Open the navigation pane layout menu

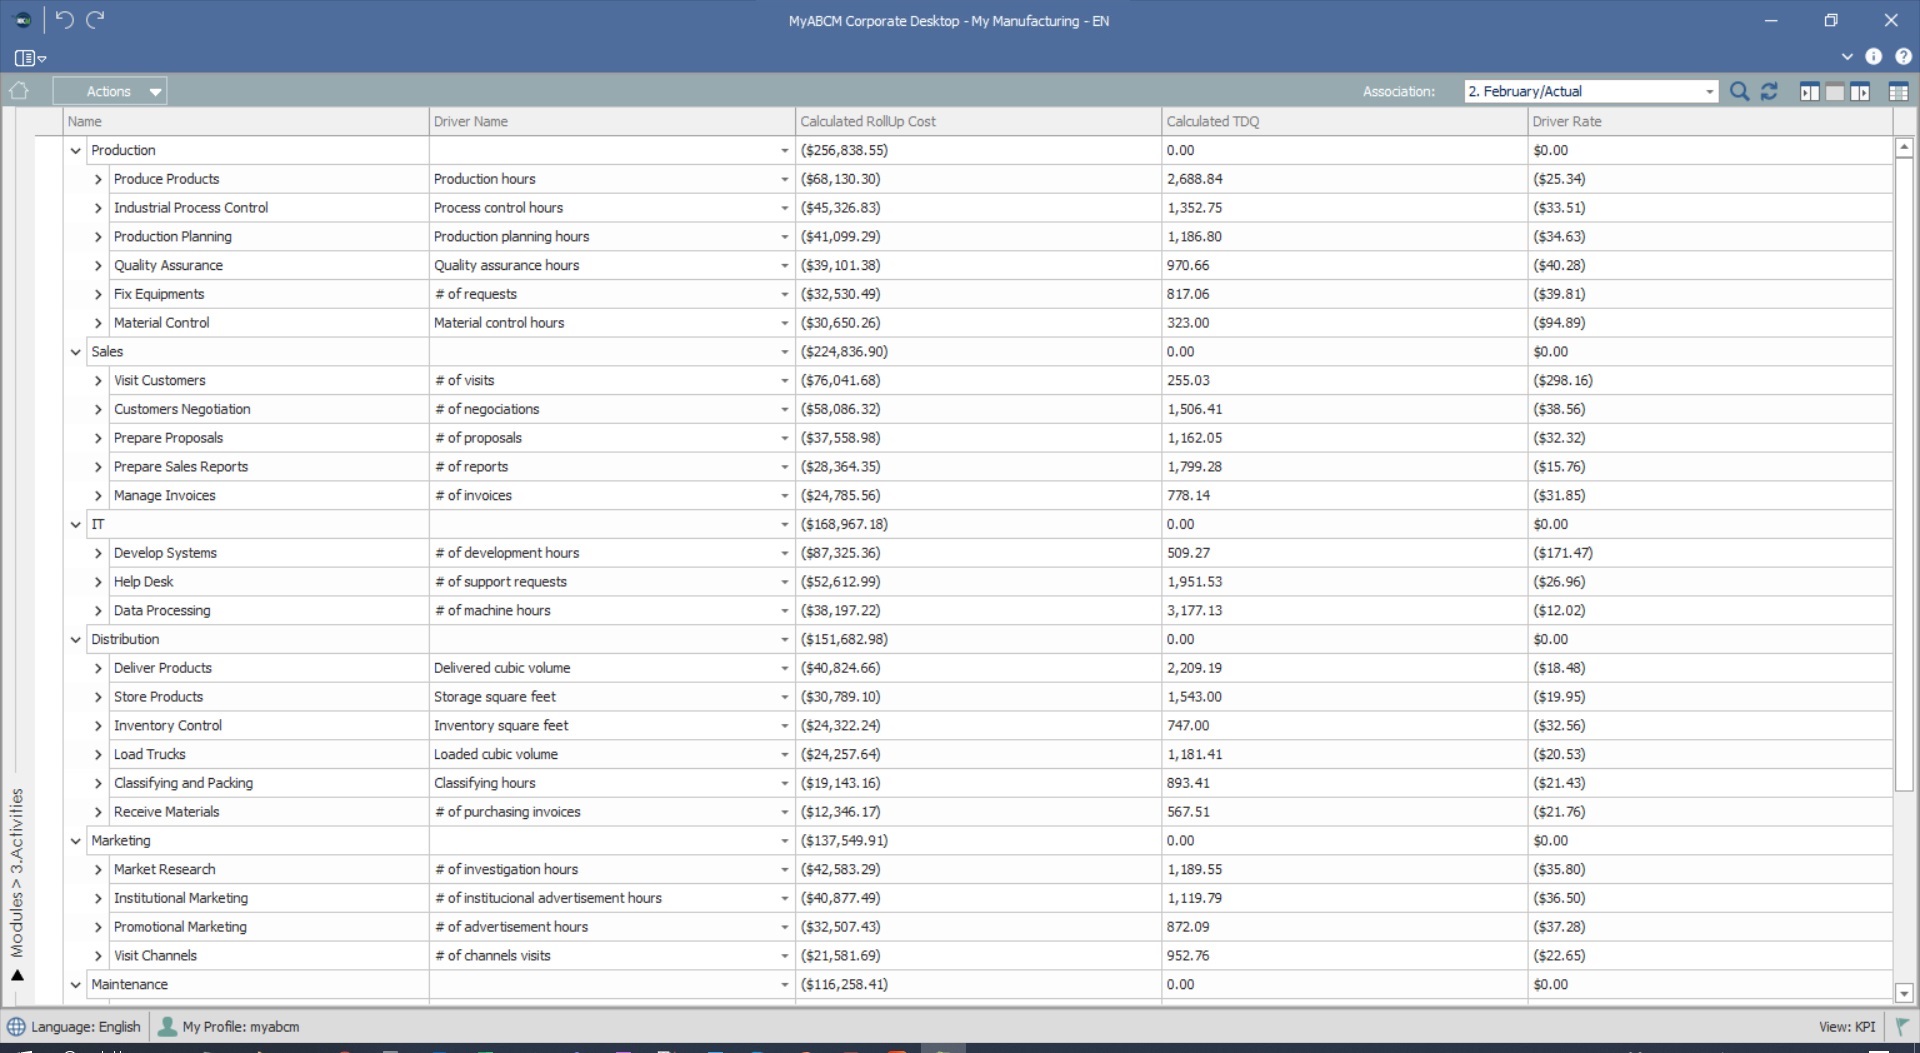point(30,58)
